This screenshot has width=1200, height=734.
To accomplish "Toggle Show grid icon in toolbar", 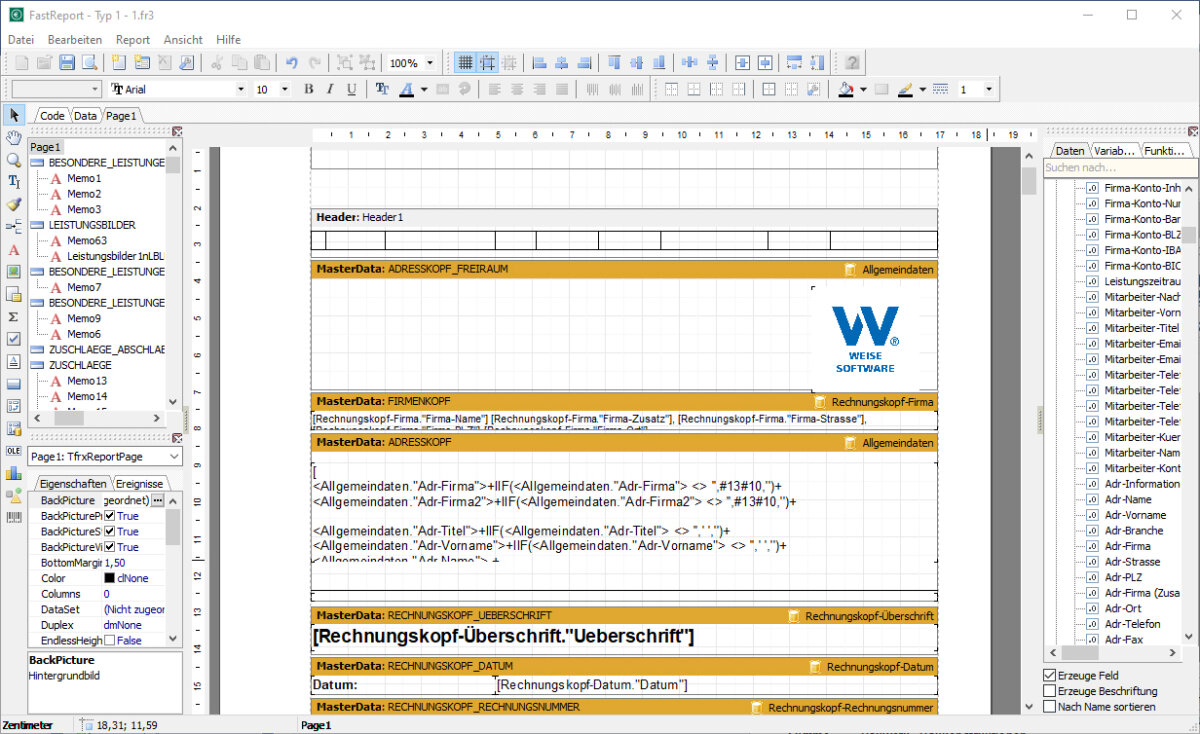I will tap(465, 63).
